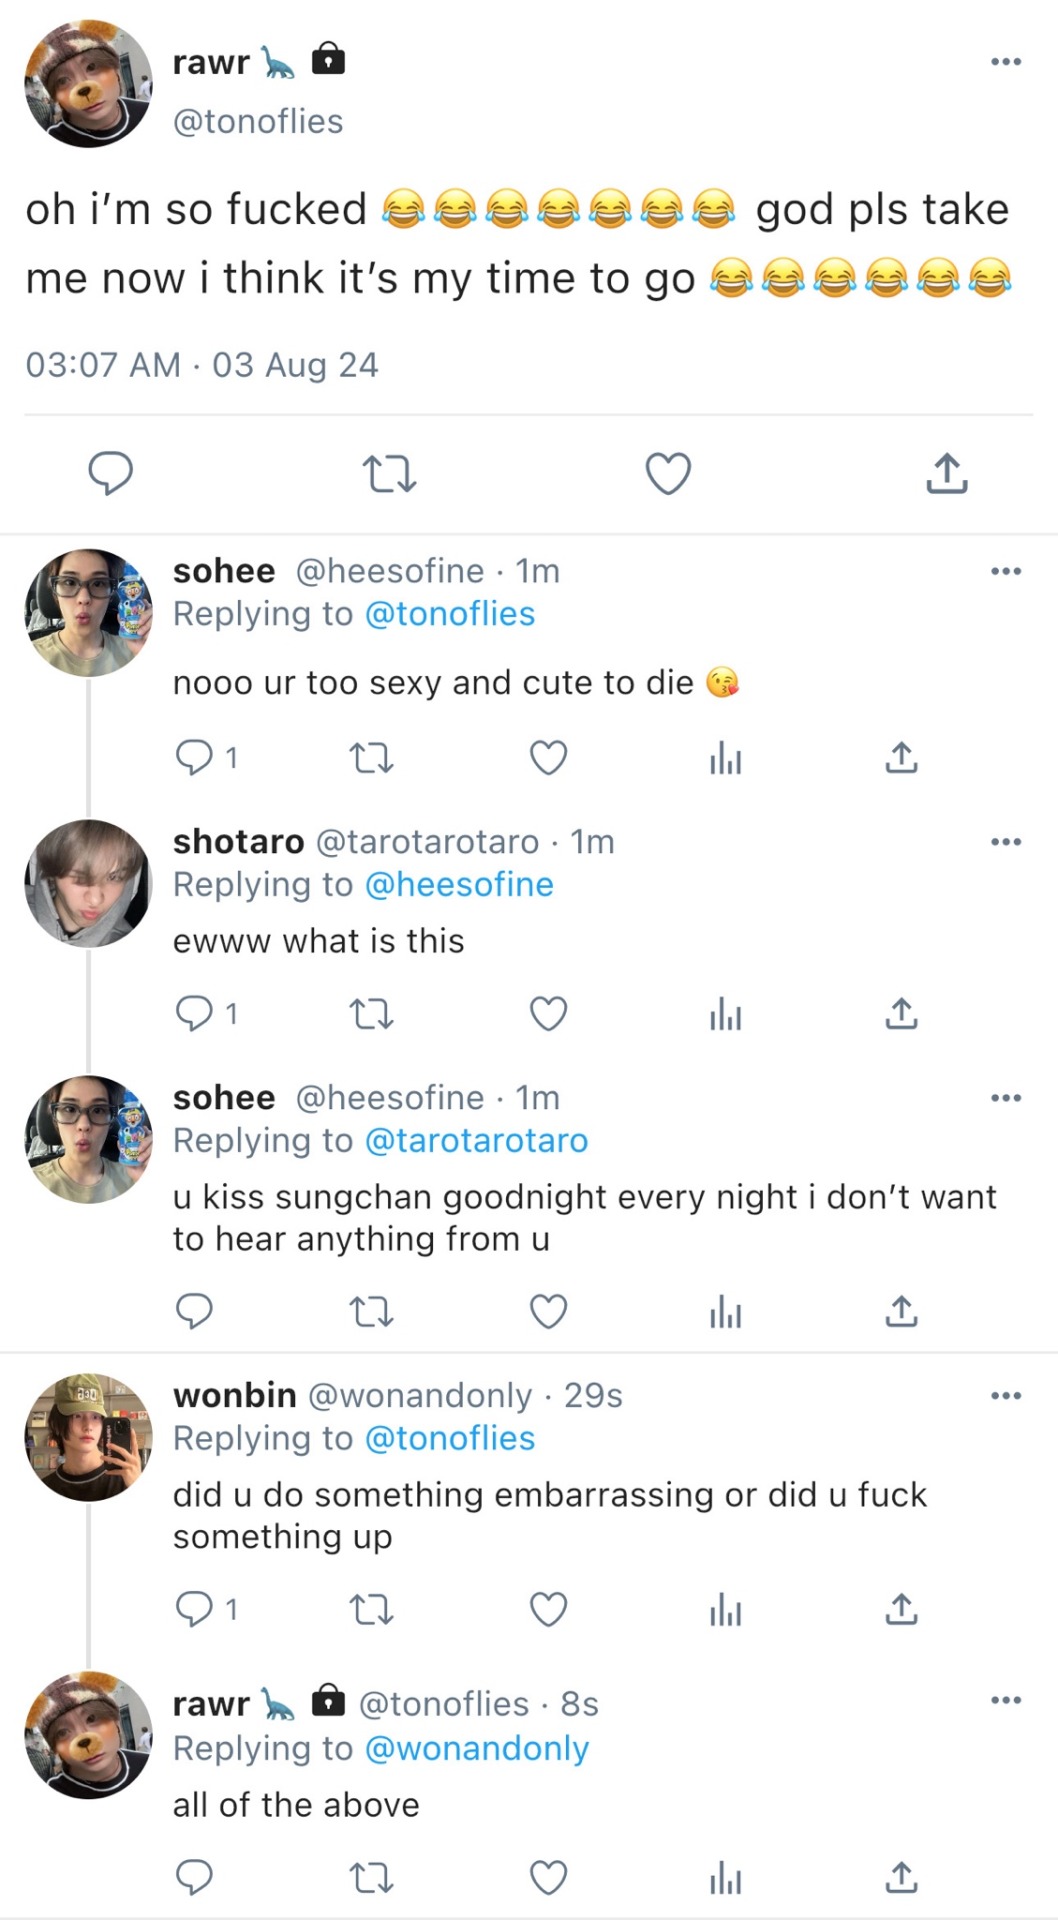
Task: Retweet the main tweet by rawr
Action: [x=388, y=474]
